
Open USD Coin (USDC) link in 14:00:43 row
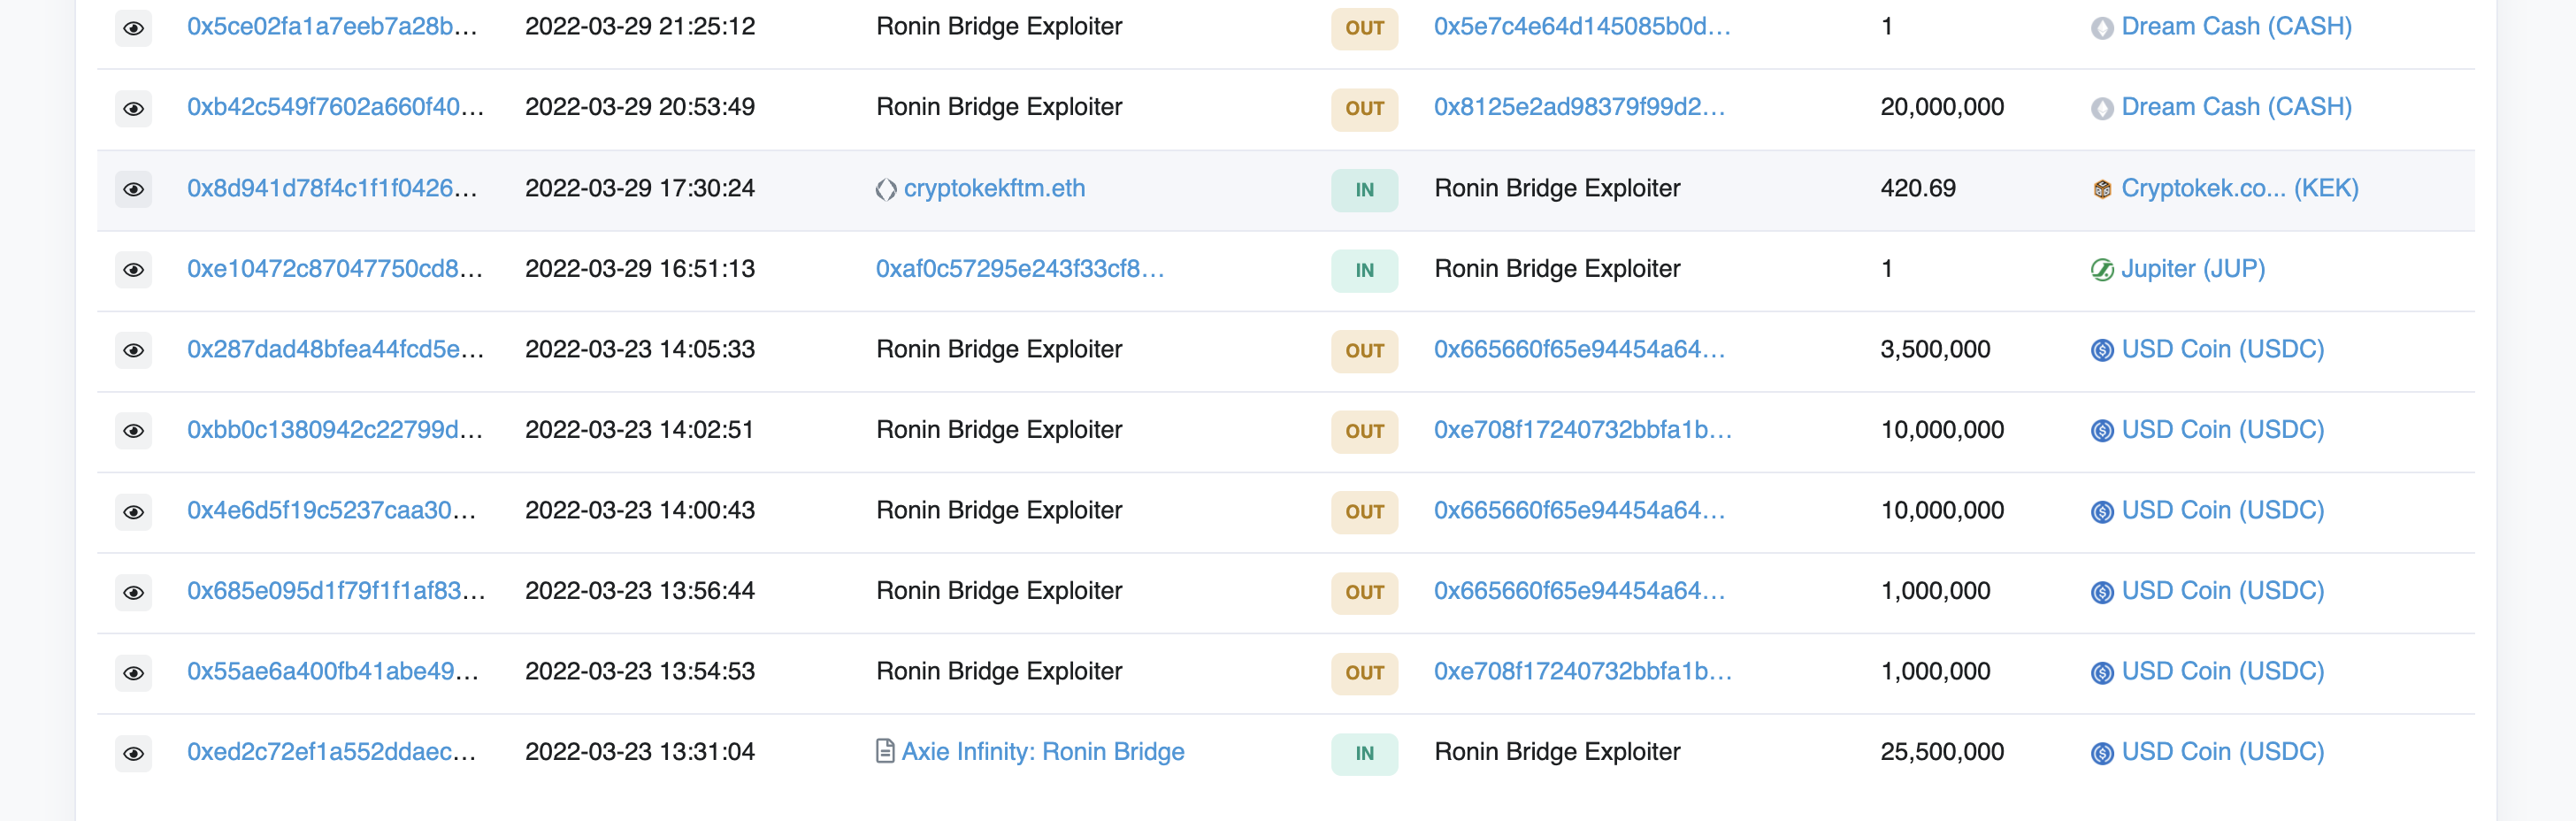(2223, 510)
